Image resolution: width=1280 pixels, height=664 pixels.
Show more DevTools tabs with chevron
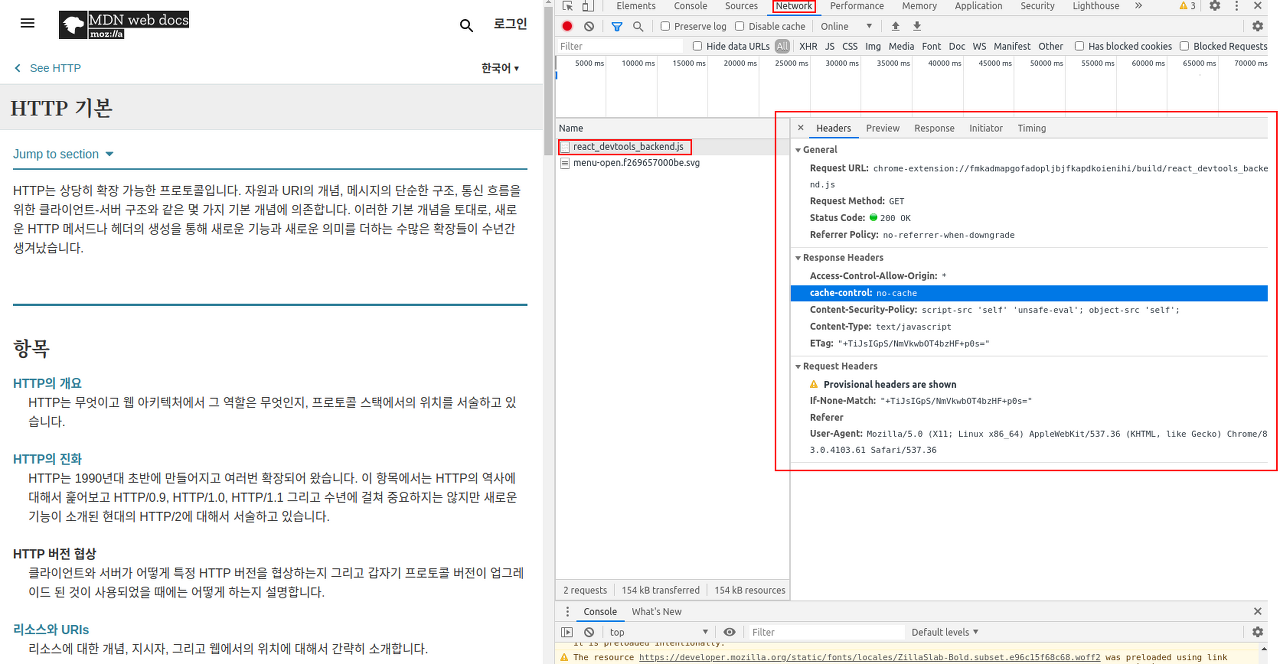pos(1138,6)
